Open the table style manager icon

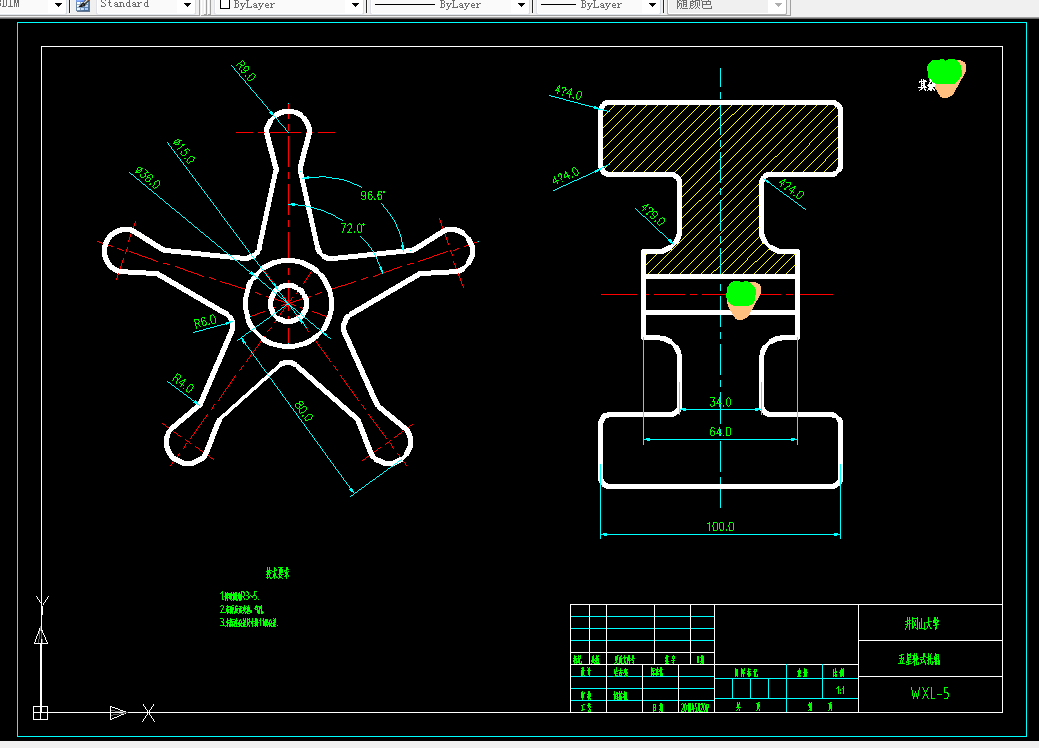pos(83,5)
